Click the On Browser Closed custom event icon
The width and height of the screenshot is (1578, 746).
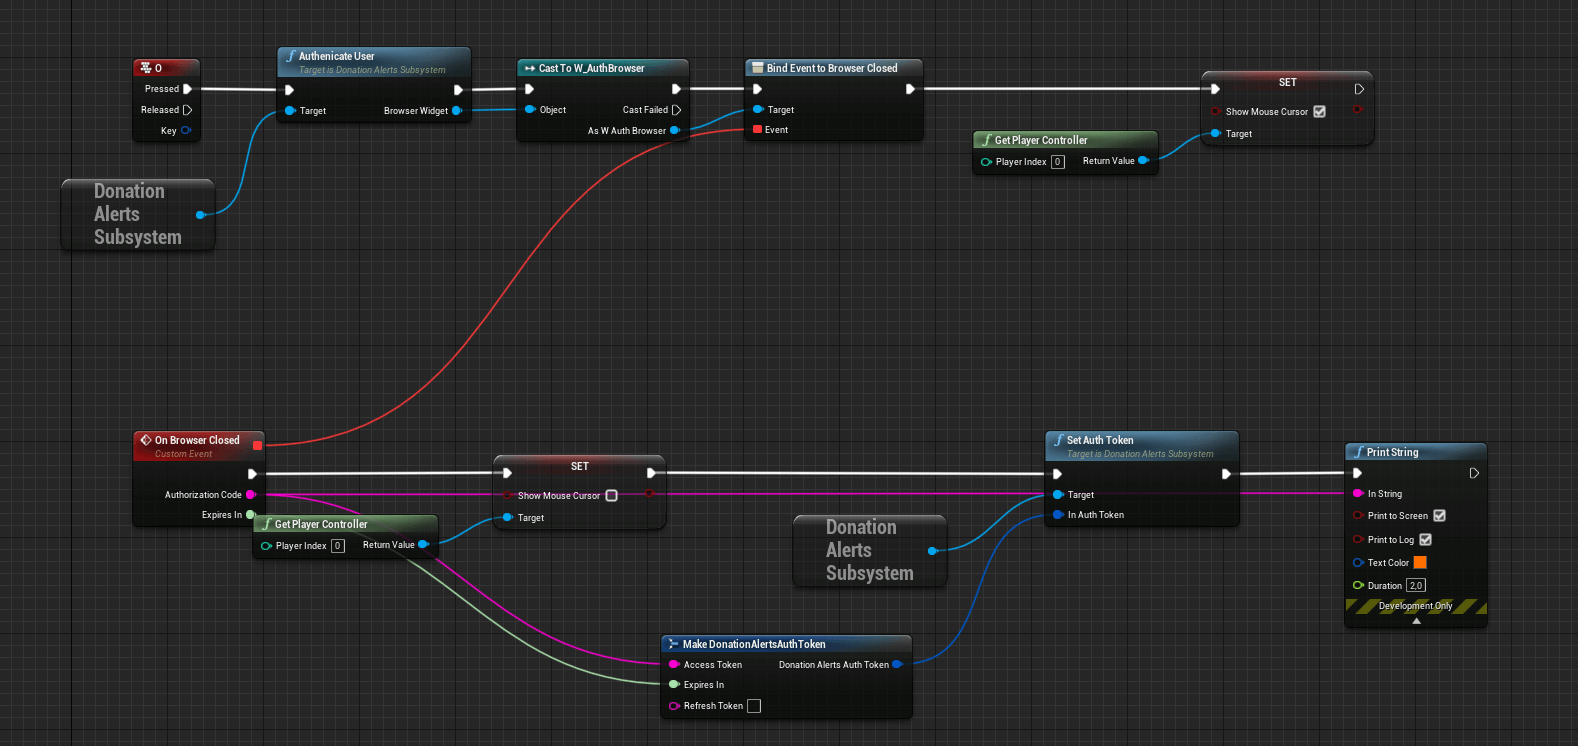[x=146, y=440]
